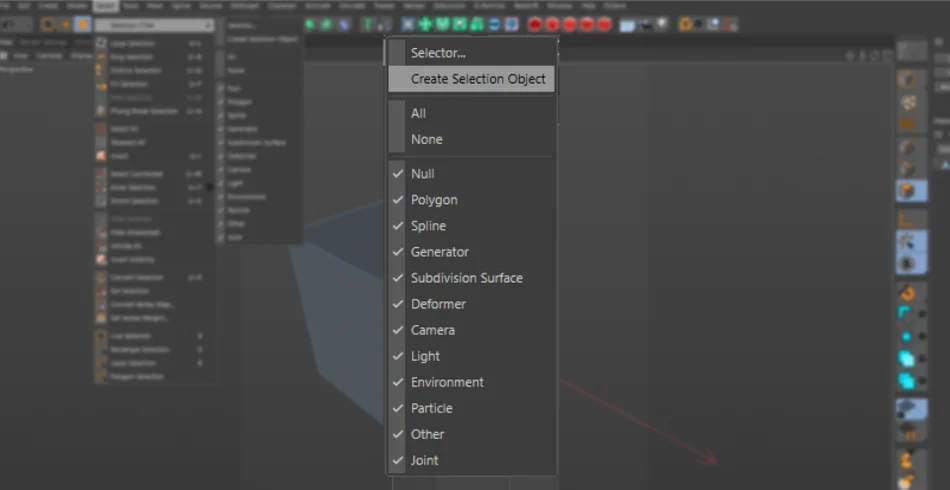Expand the Selection Filter submenu entry
The height and width of the screenshot is (490, 950).
click(154, 25)
